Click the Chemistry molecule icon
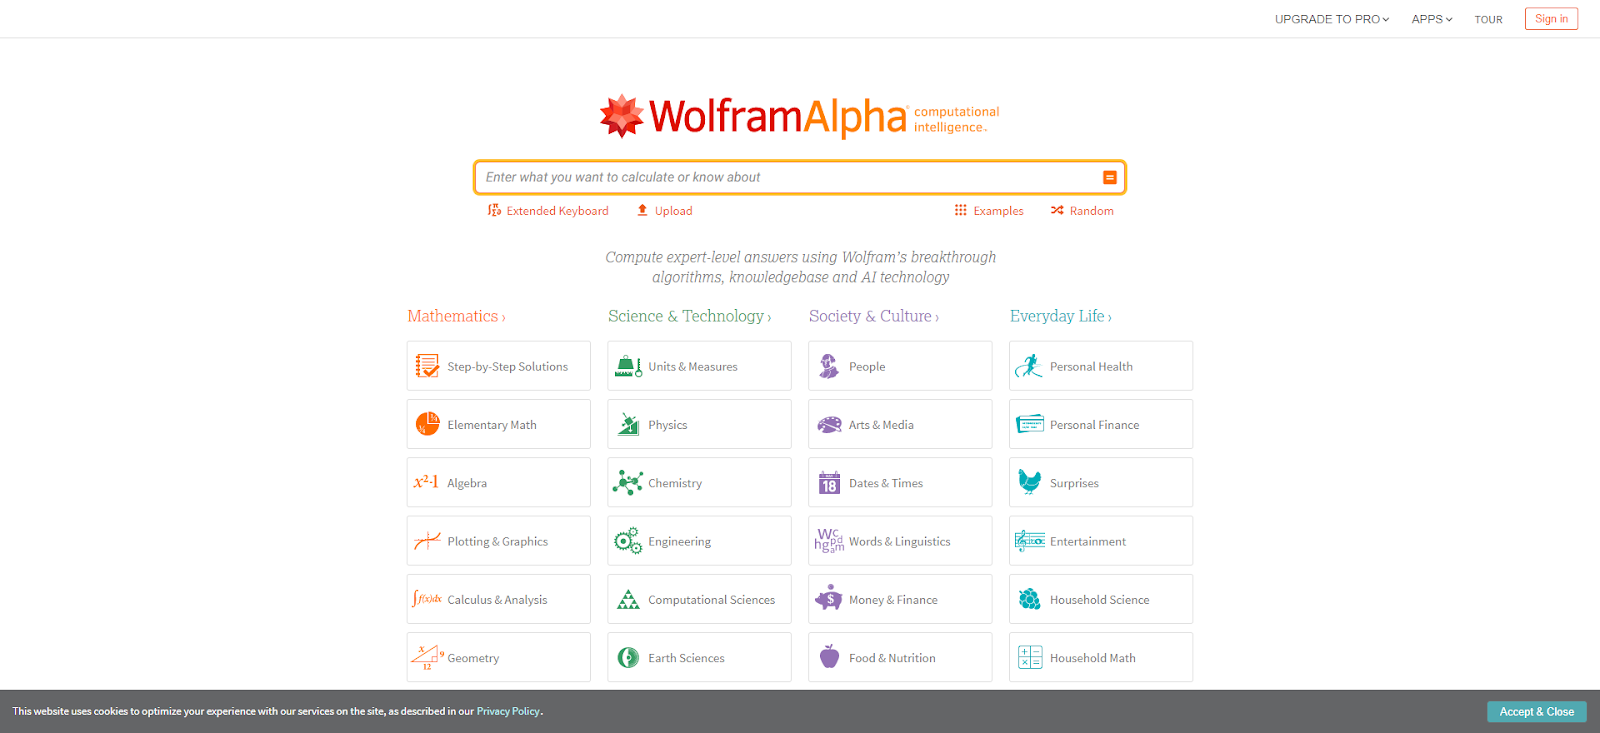Screen dimensions: 1600x733 point(628,482)
